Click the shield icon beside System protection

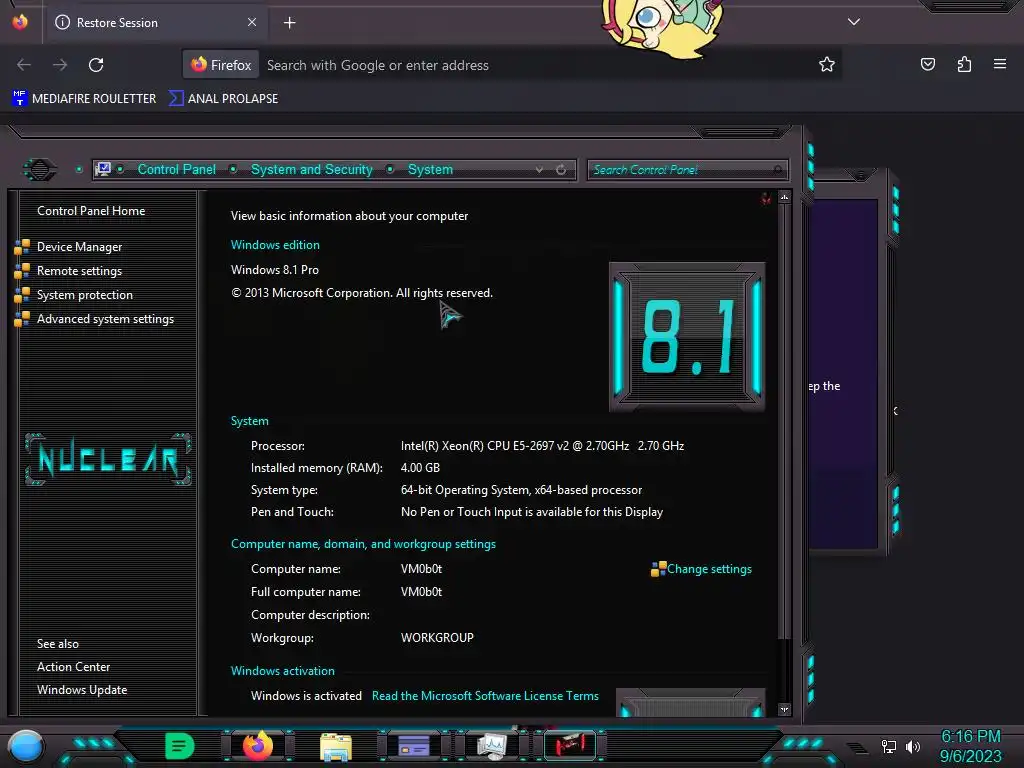click(x=22, y=295)
